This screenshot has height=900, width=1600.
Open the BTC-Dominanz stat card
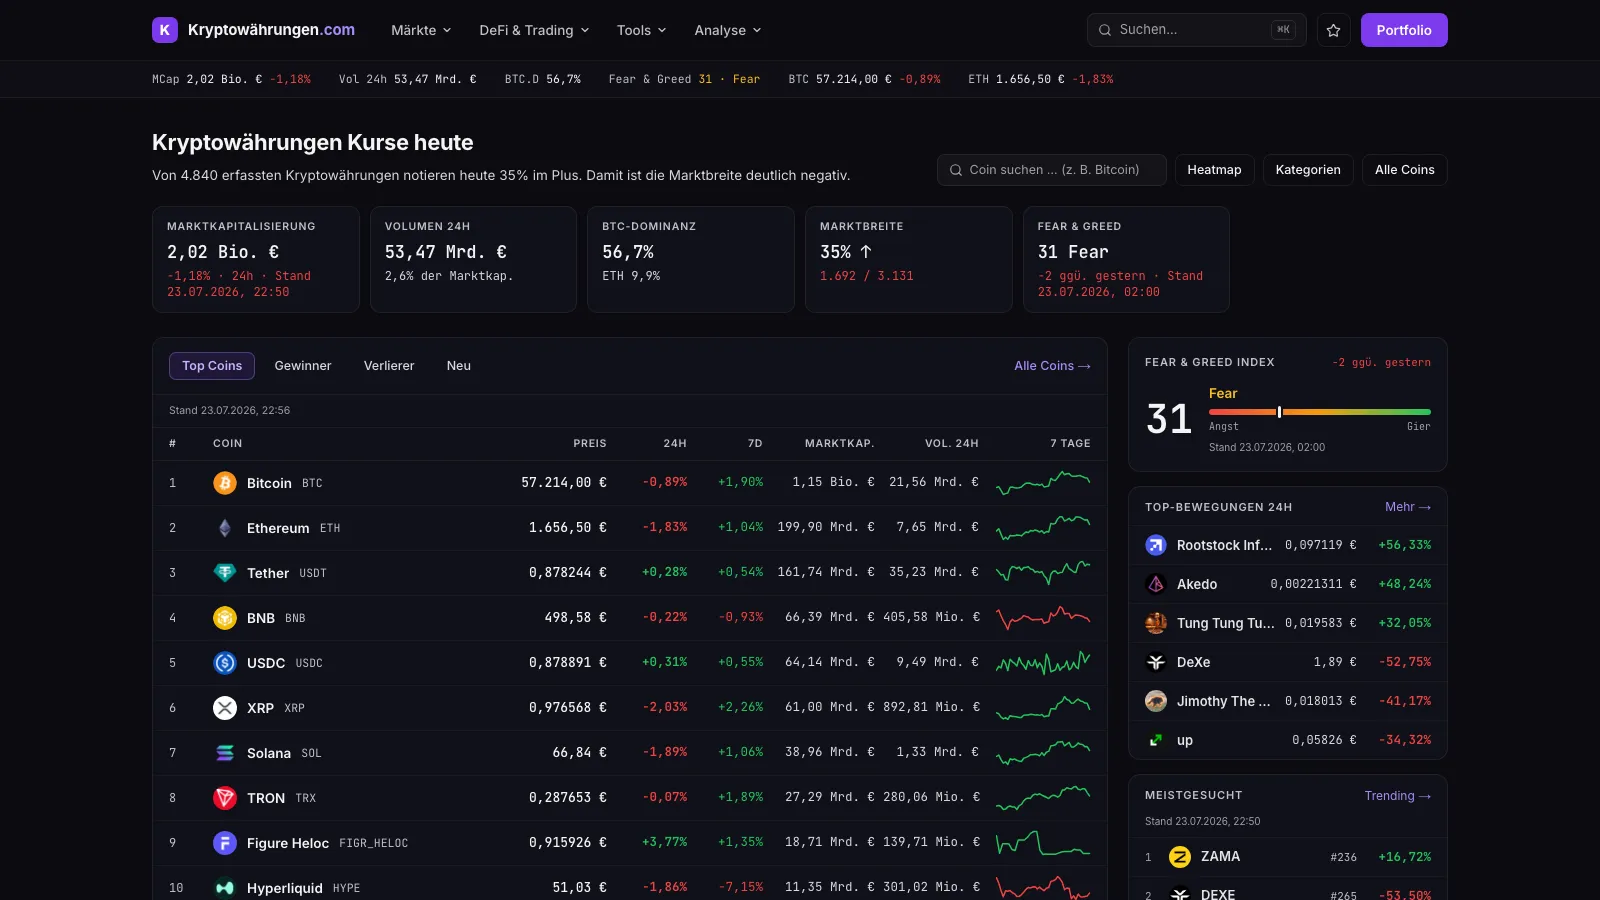(691, 260)
